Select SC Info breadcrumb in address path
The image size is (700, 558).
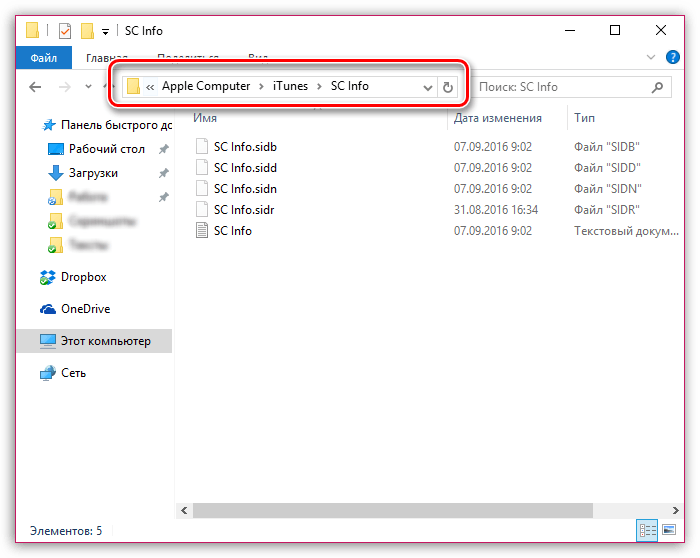point(350,86)
